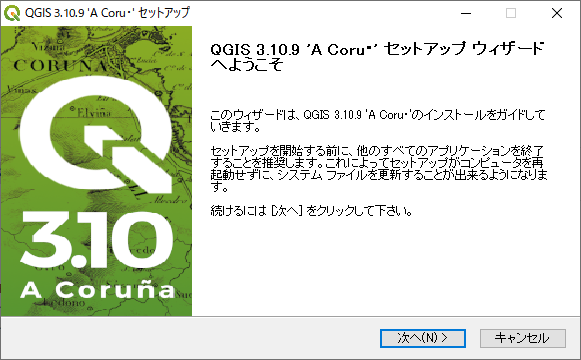Click the QGIS logo icon in title bar
Image resolution: width=581 pixels, height=360 pixels.
12,13
